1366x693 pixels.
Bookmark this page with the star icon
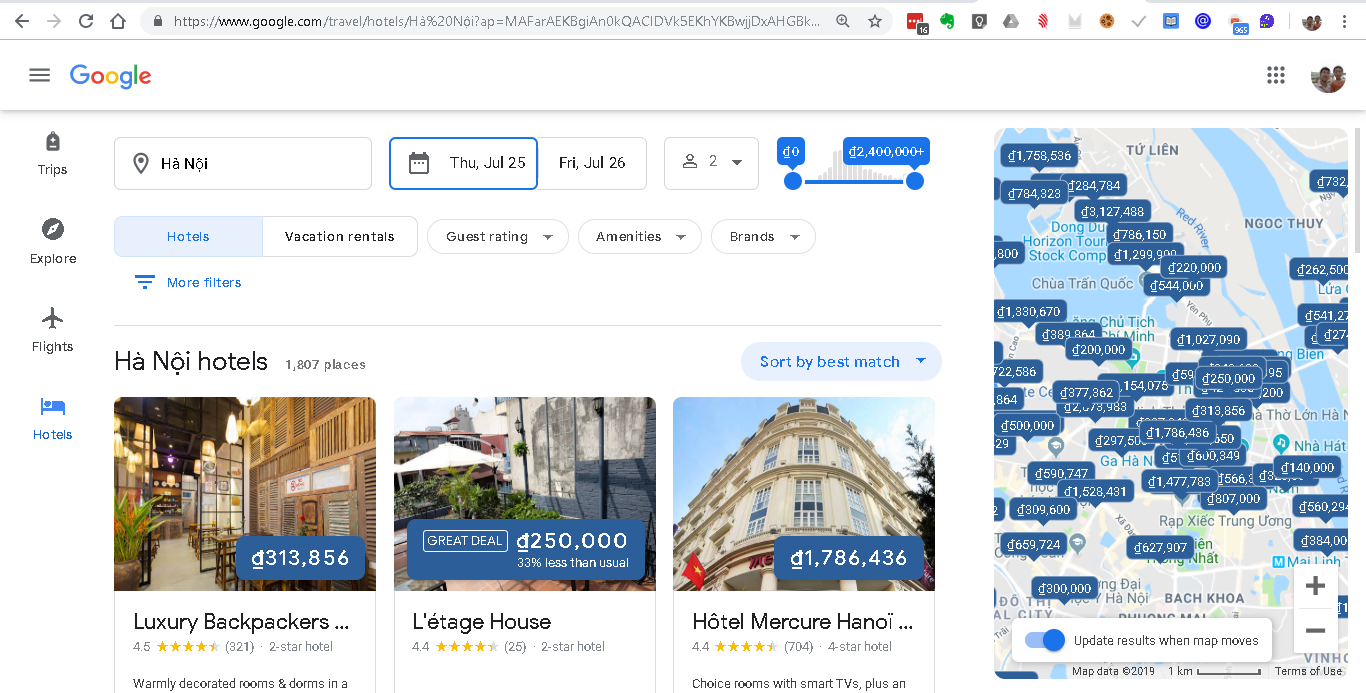pyautogui.click(x=875, y=21)
